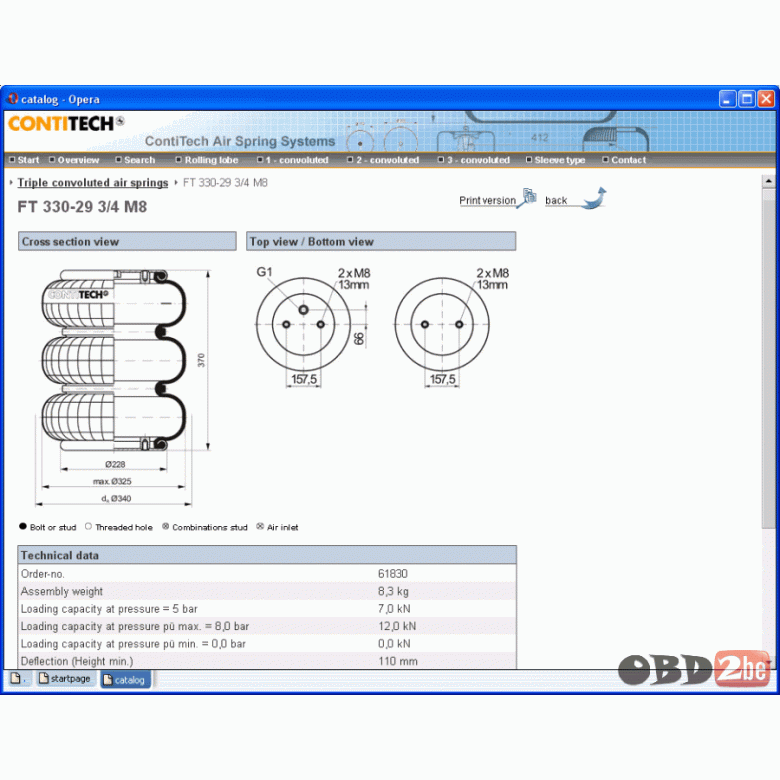Switch to the startpage tab
Screen dimensions: 780x780
[65, 679]
